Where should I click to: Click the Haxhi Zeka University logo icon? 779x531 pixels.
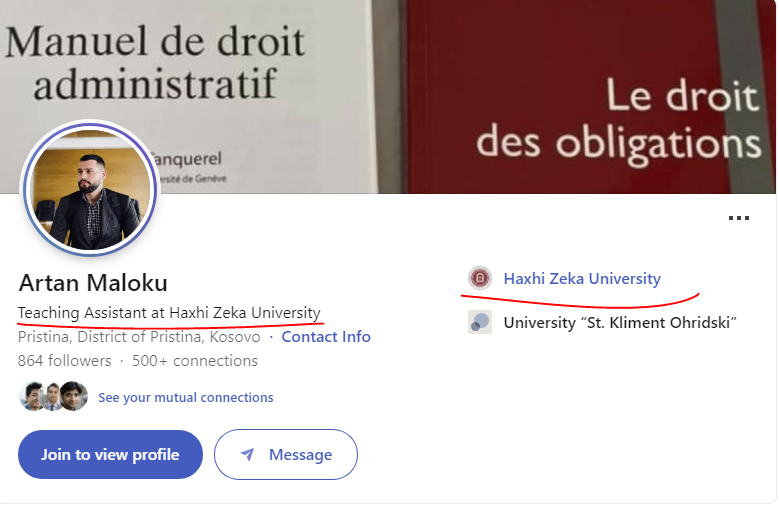[480, 279]
